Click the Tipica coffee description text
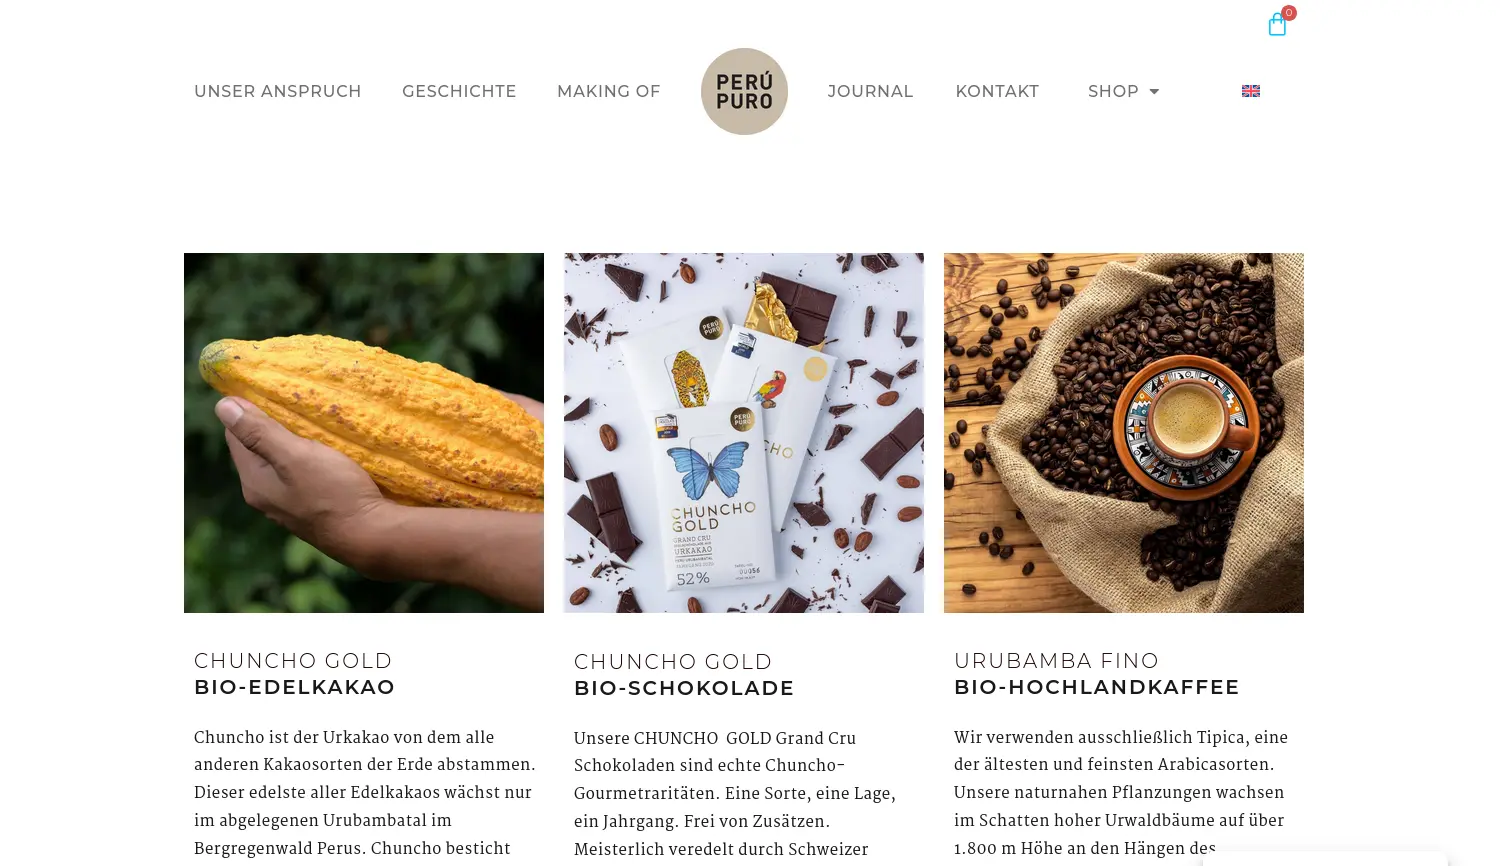 (1121, 793)
